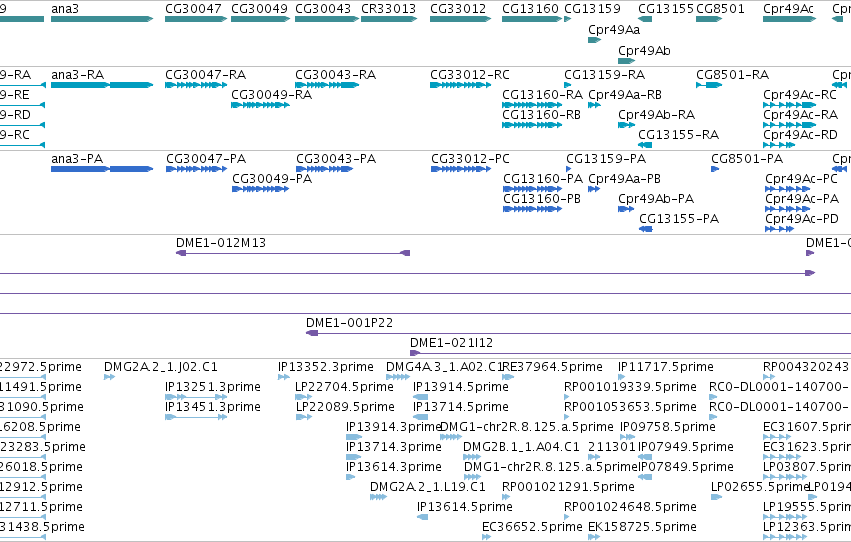The width and height of the screenshot is (851, 542).
Task: Select transcript CG33012-RC
Action: pos(460,85)
